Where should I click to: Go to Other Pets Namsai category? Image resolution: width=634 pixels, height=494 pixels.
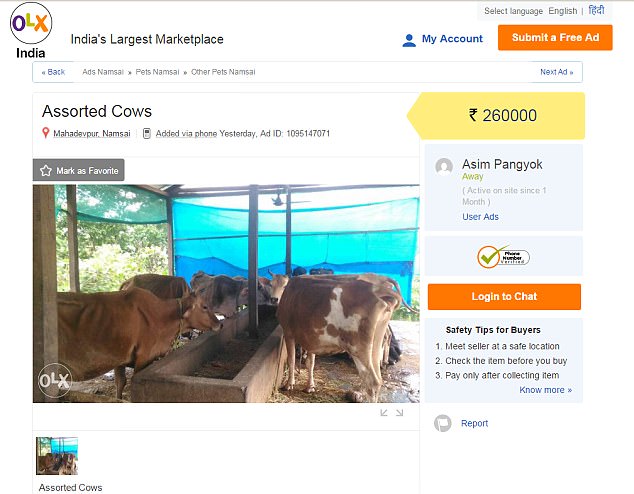223,72
